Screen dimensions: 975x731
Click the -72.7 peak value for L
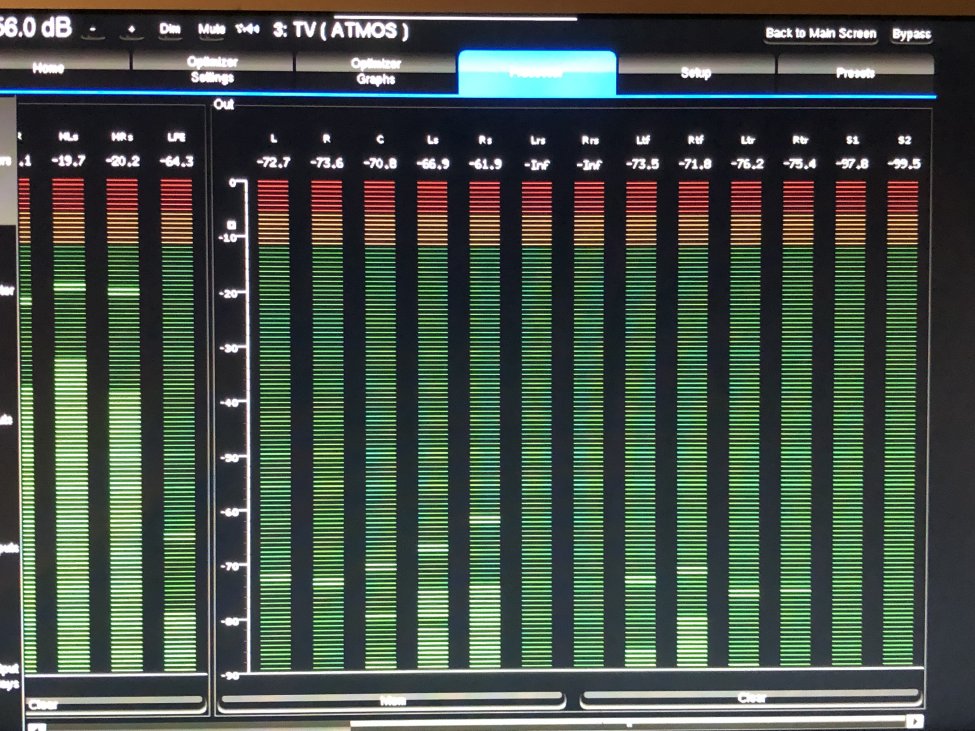coord(274,163)
